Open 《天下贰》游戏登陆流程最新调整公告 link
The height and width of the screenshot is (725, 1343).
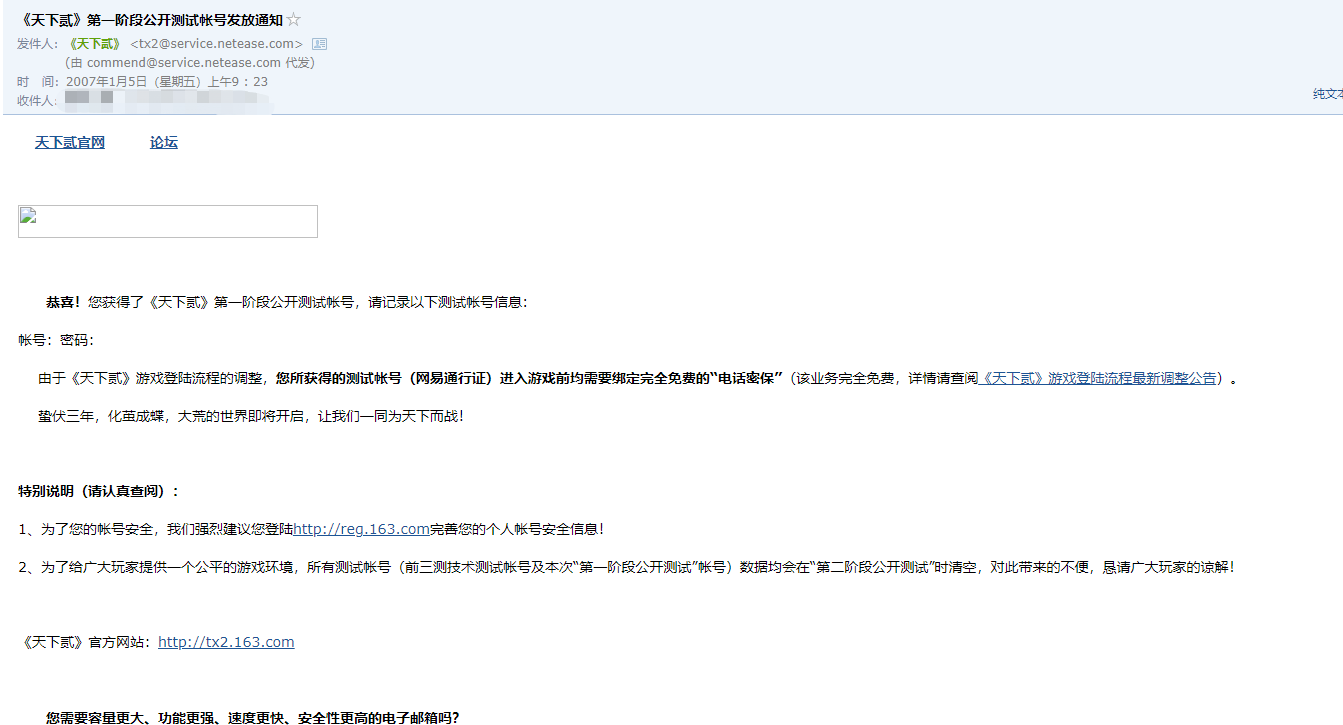pos(1097,379)
